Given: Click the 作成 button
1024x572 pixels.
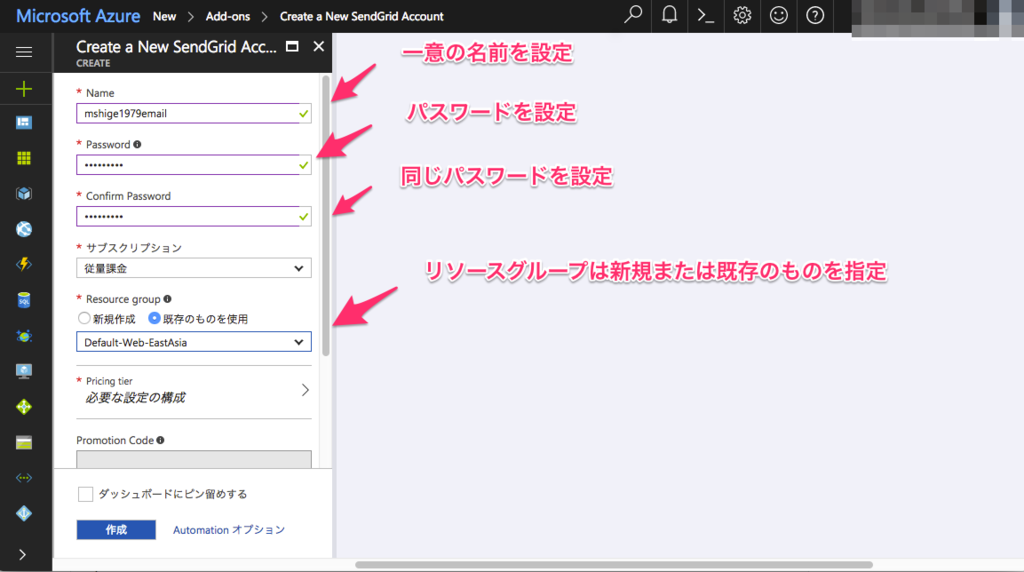Looking at the screenshot, I should coord(116,530).
